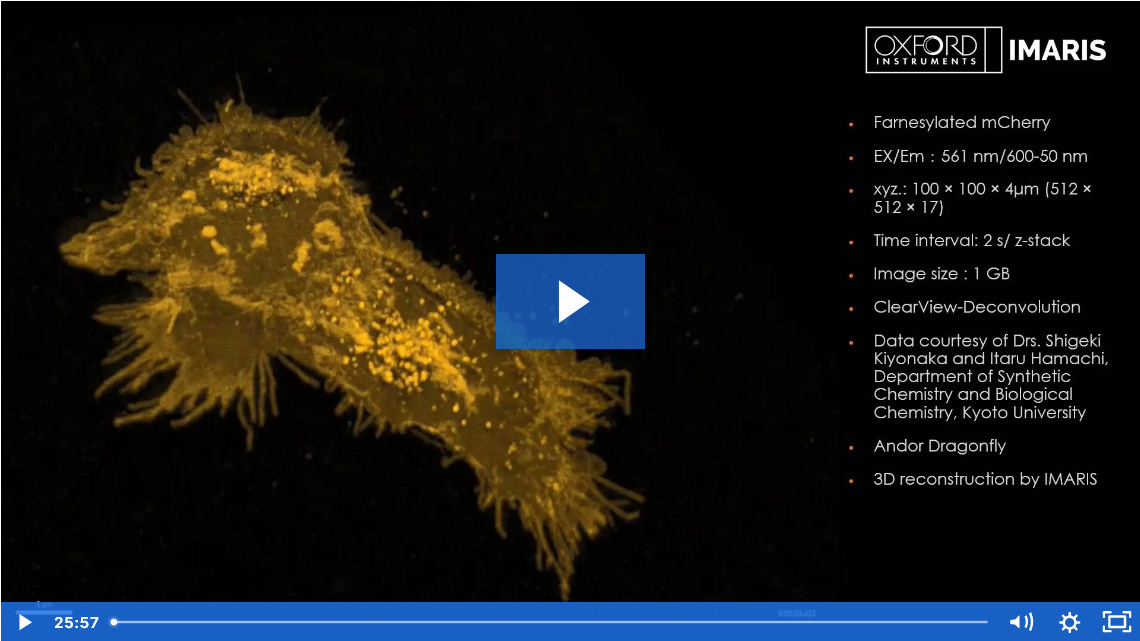Click 'Time interval: 2 s/ z-stack' text
The width and height of the screenshot is (1140, 641).
point(971,240)
